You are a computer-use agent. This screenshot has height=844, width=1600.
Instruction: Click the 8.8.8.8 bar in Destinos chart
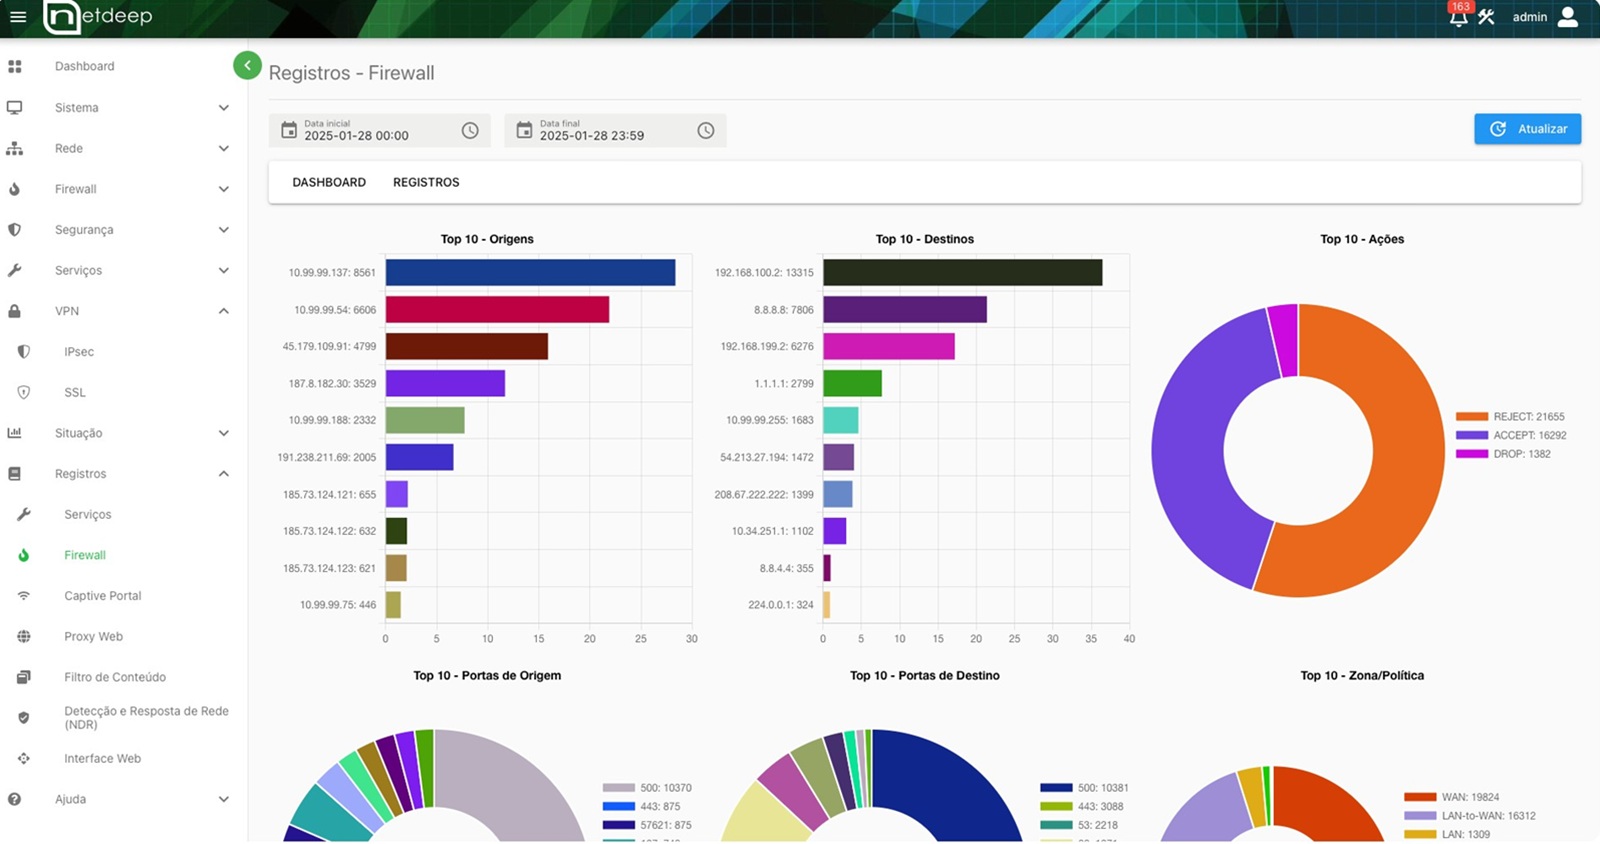[905, 310]
